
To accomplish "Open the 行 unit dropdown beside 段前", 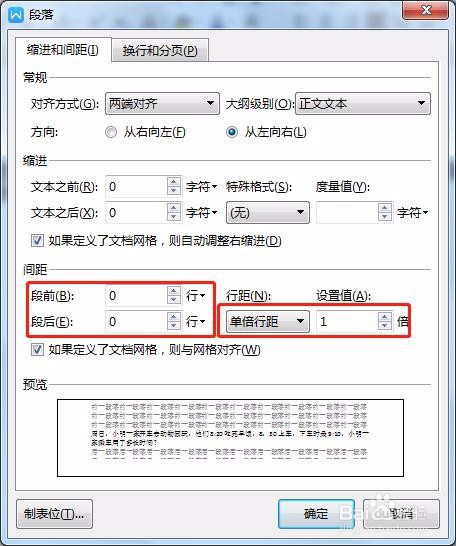I will pos(195,296).
